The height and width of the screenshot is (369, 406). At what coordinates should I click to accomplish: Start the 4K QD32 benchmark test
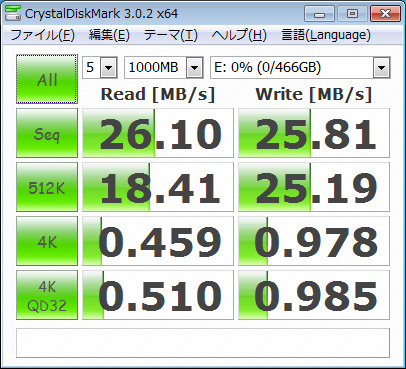coord(47,295)
